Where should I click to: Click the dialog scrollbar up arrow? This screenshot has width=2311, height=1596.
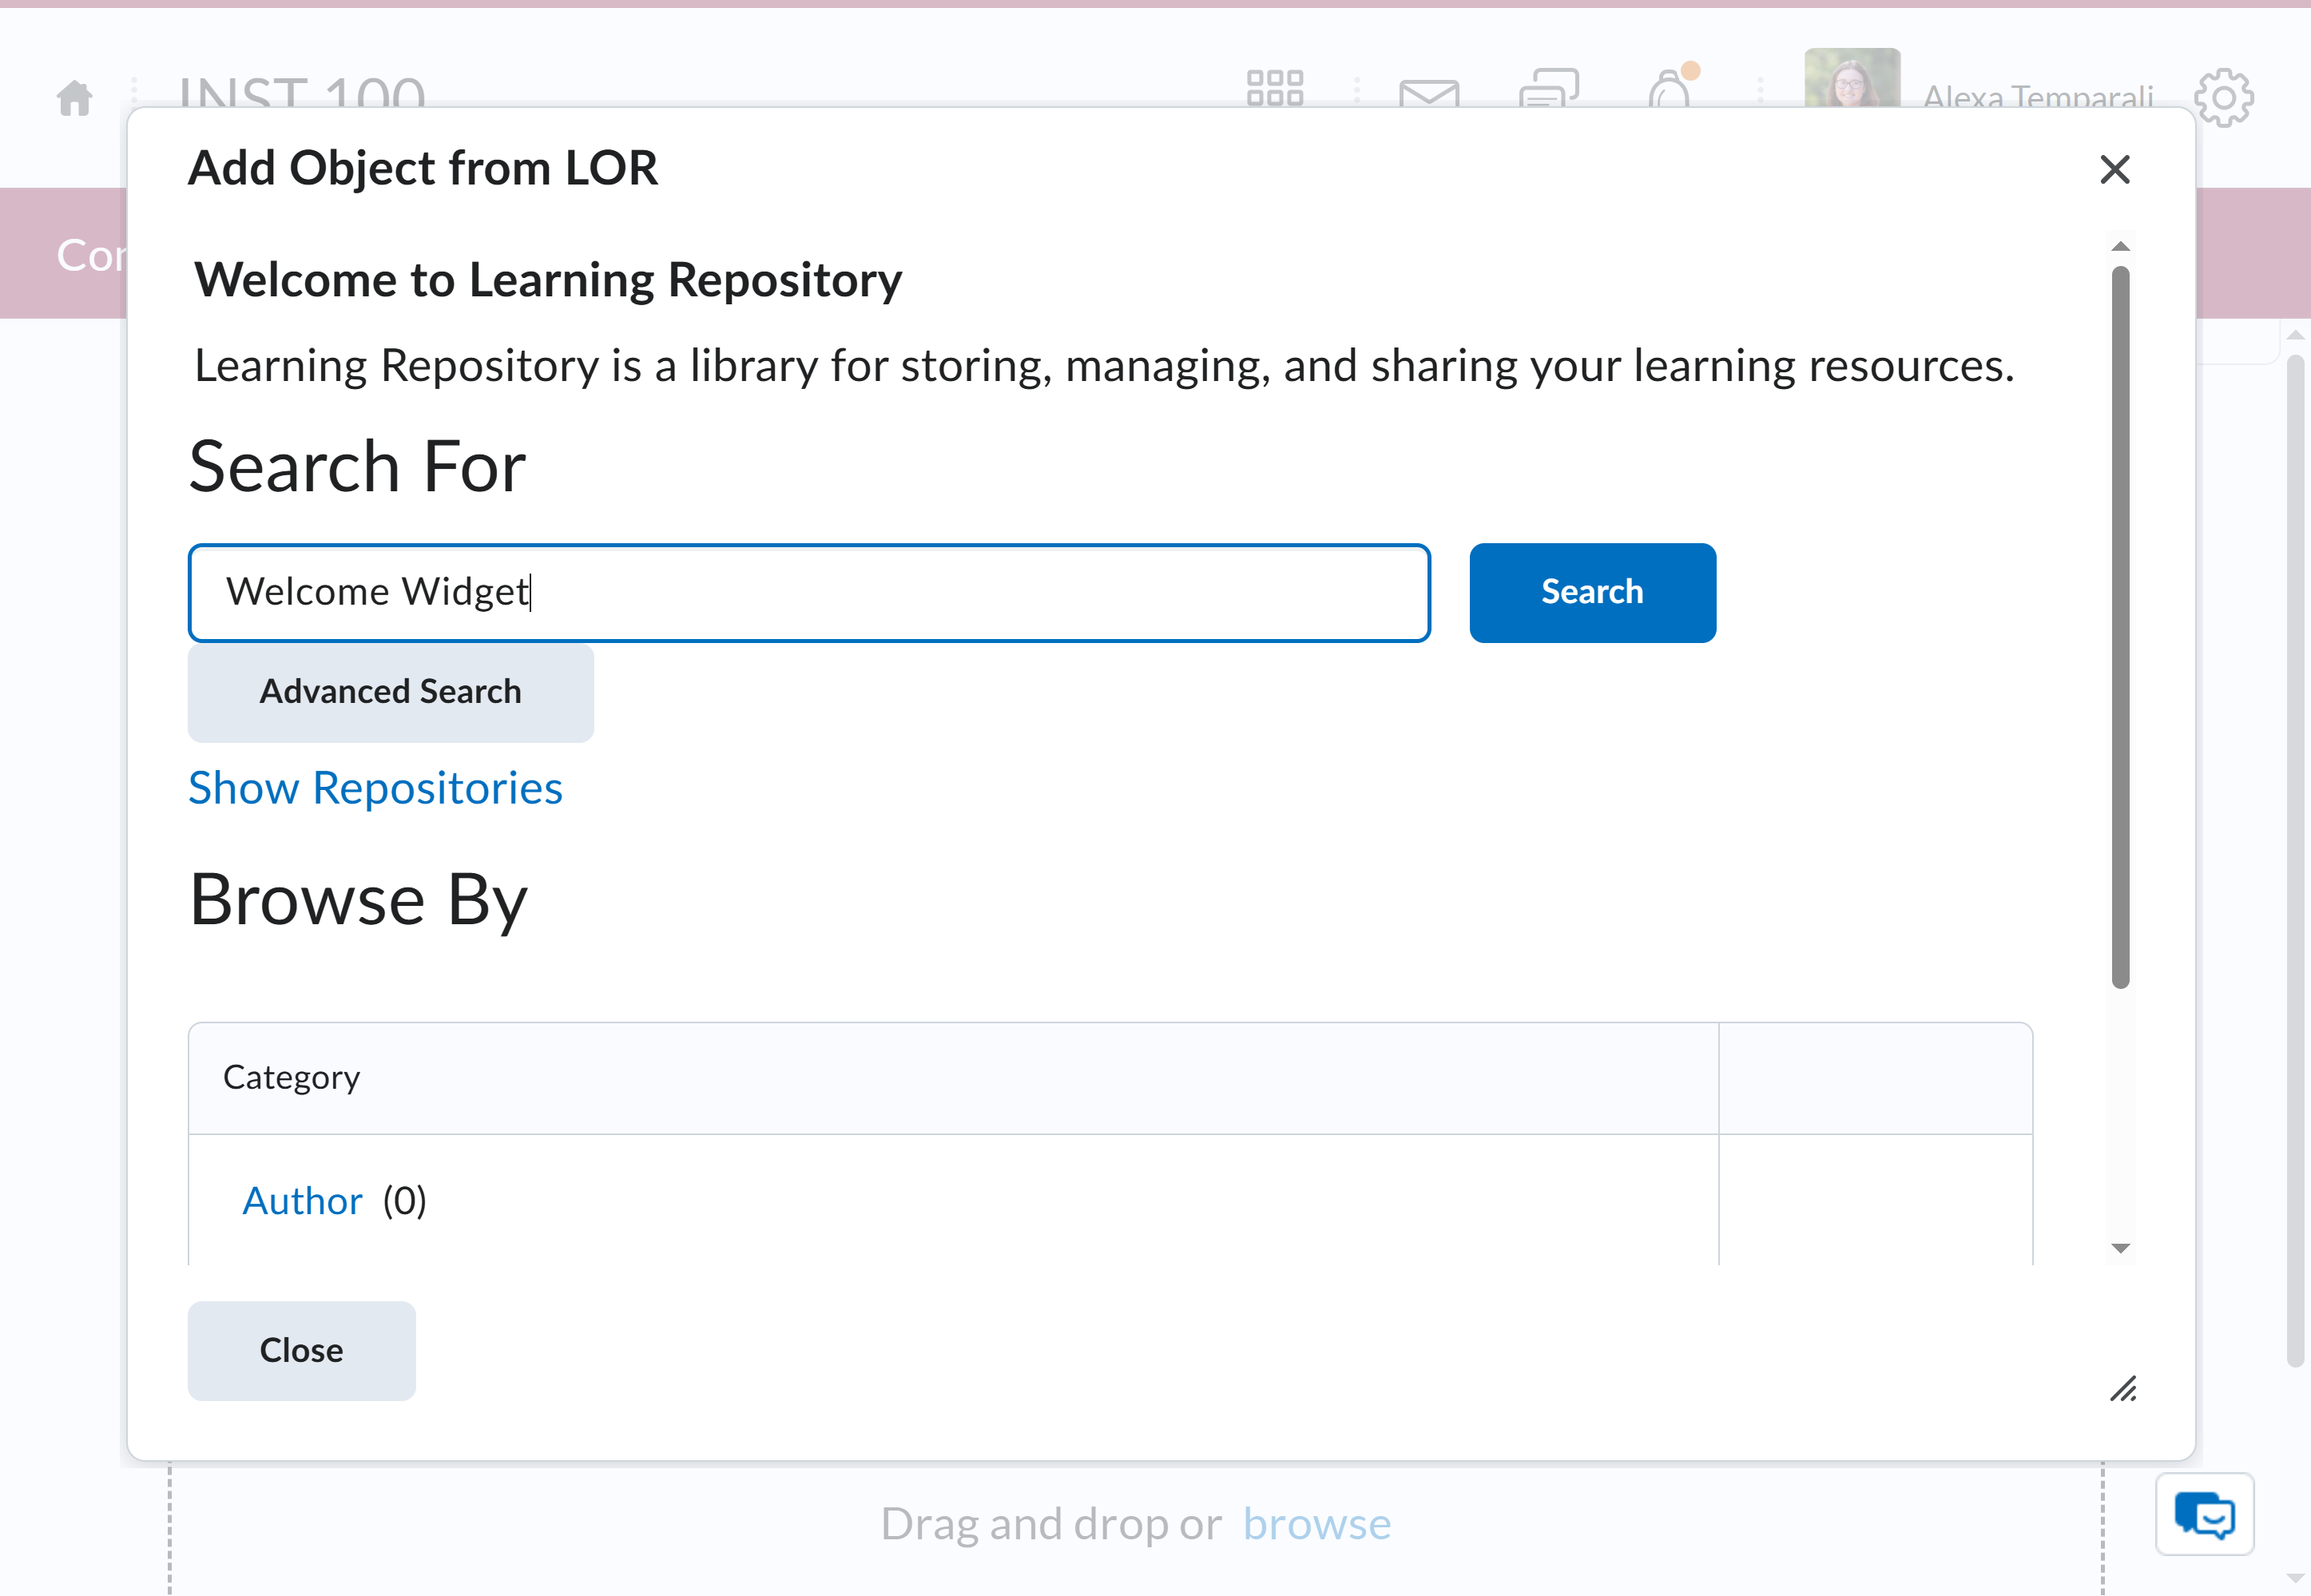[x=2120, y=246]
